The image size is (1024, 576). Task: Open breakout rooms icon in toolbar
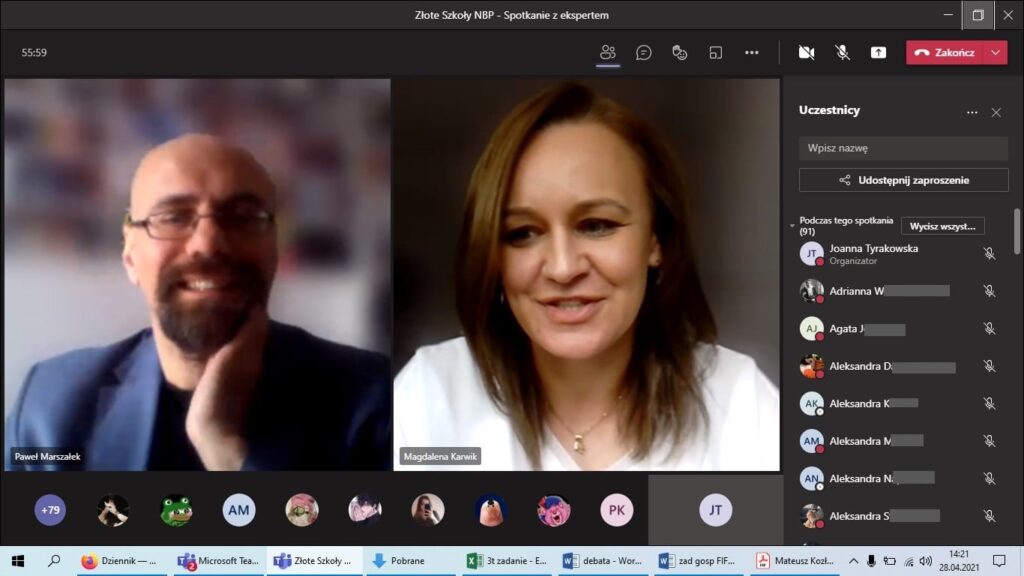[x=716, y=52]
